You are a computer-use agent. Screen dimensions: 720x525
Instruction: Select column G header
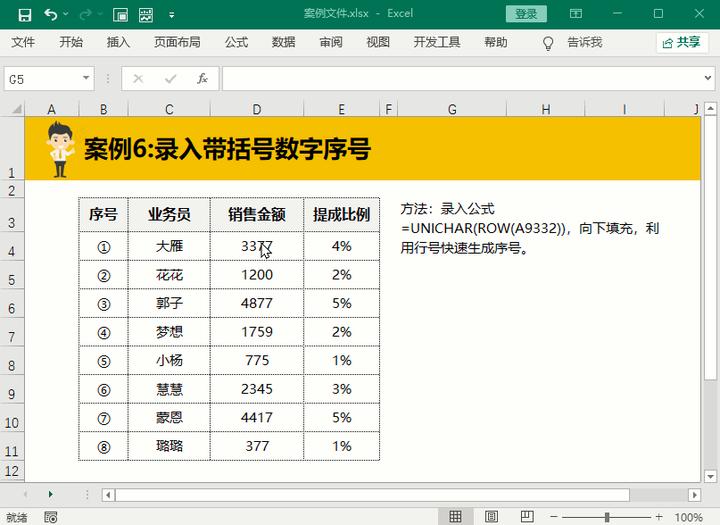(x=452, y=109)
